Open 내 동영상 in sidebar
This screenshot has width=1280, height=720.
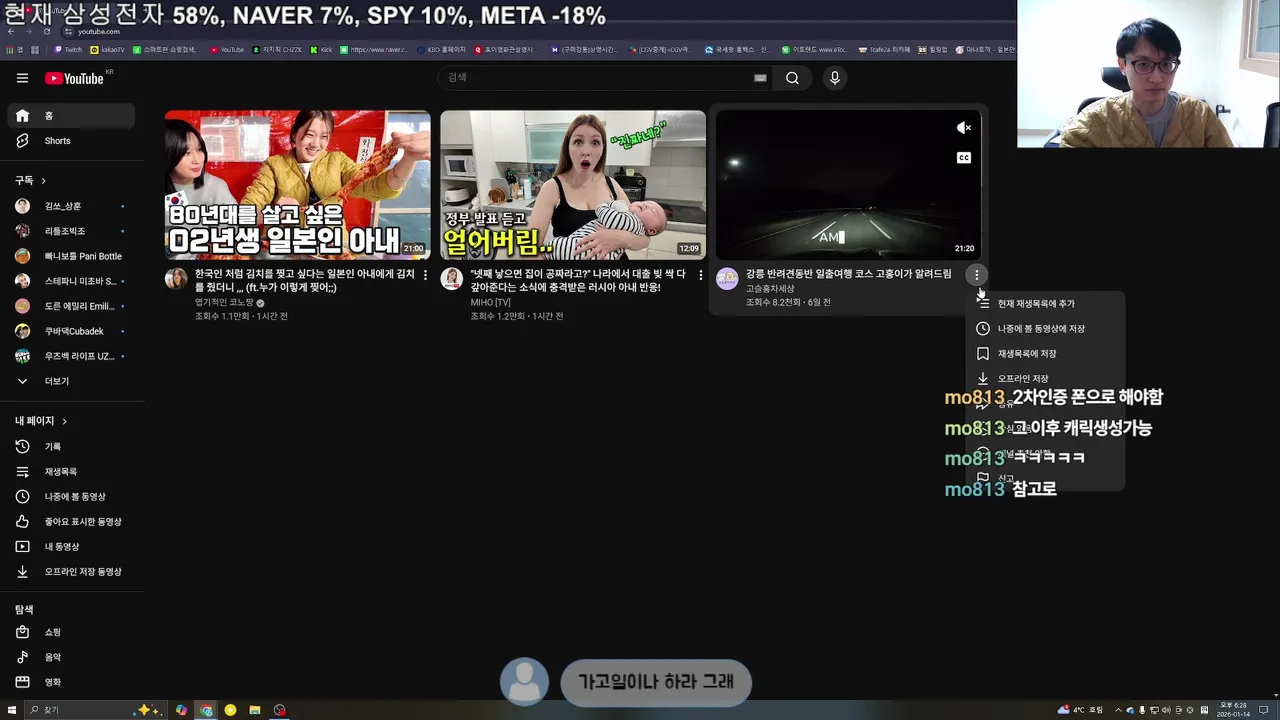[x=70, y=546]
